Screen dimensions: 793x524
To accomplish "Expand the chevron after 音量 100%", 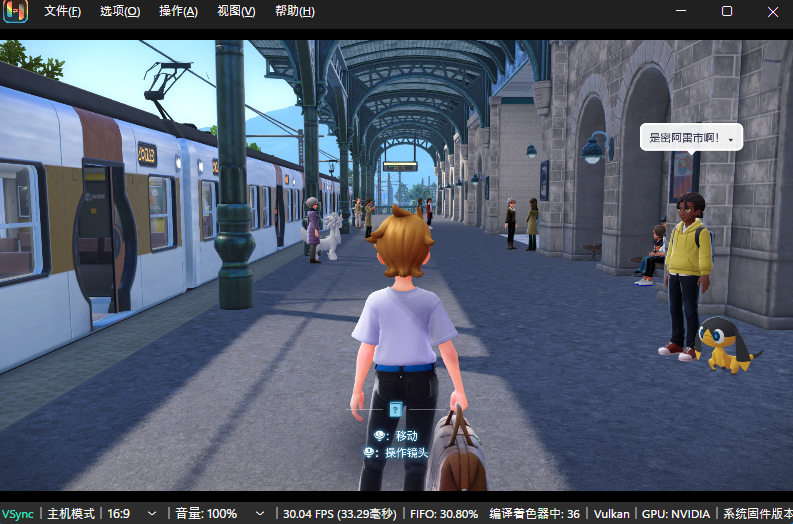I will click(259, 513).
